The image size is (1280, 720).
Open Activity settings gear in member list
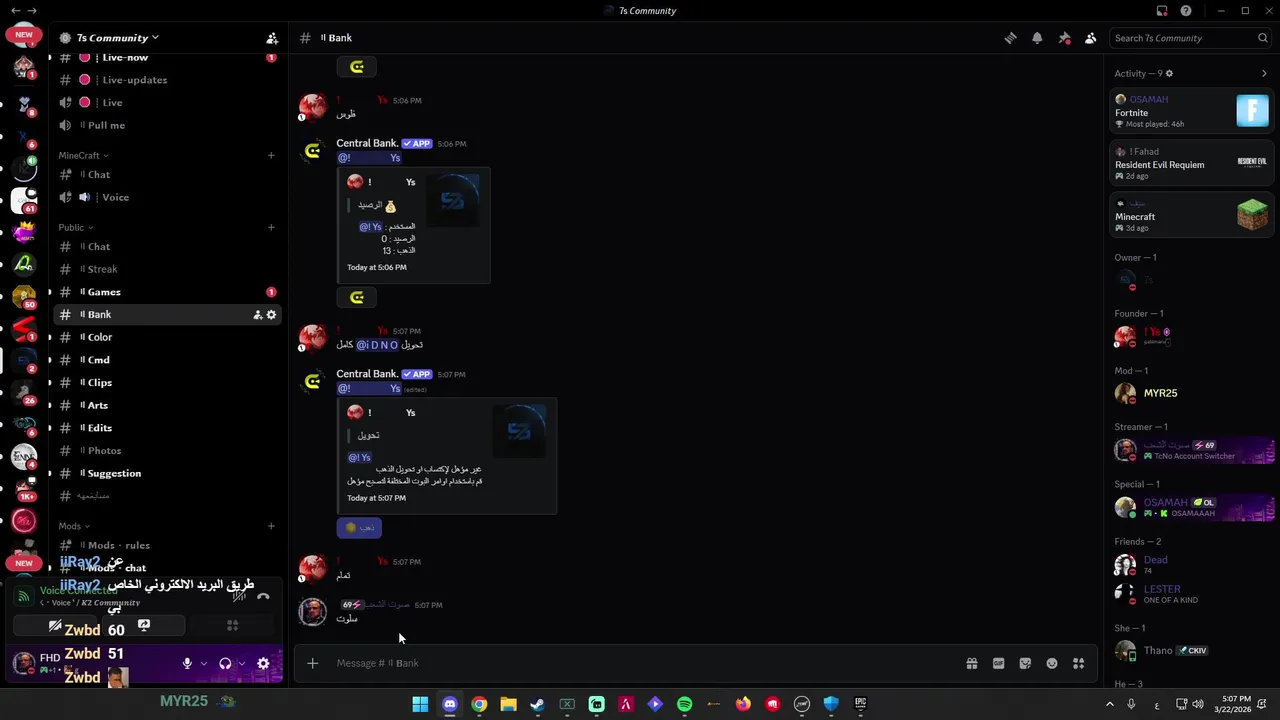[x=1169, y=73]
